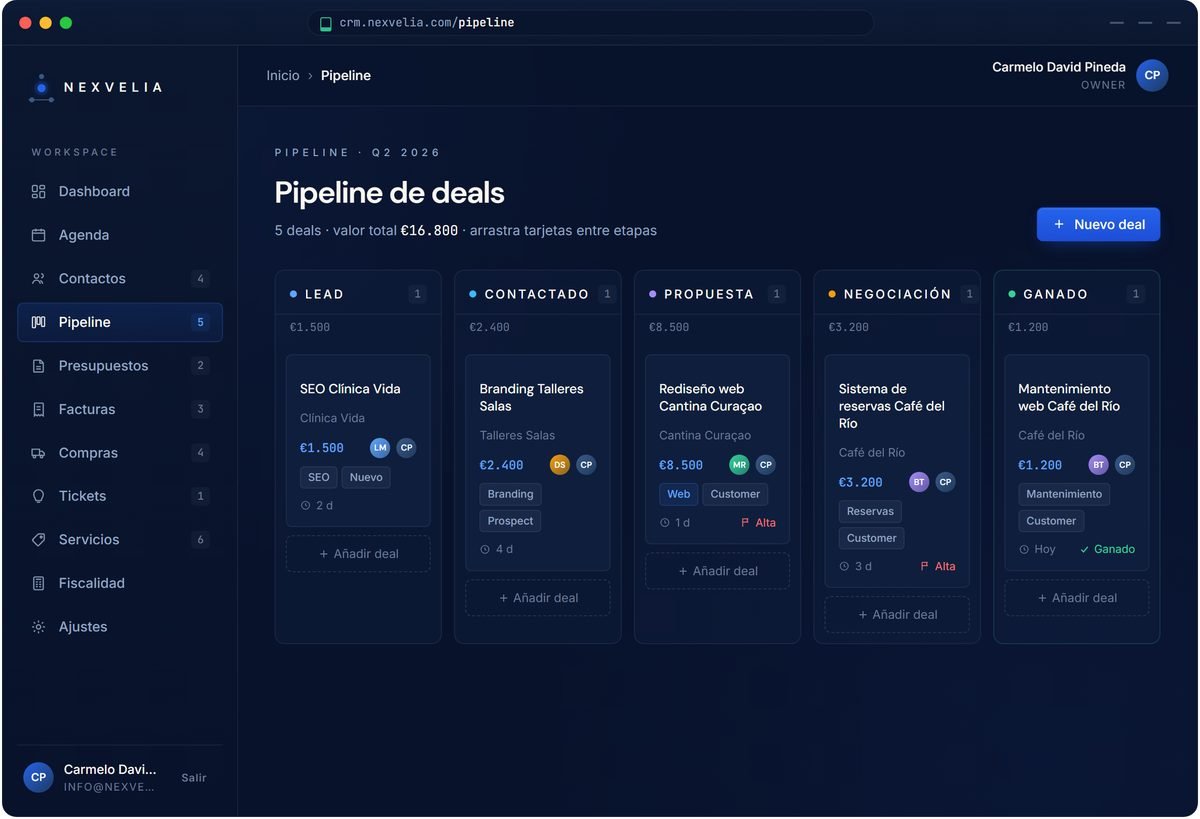Open the SEO Clínica Vida deal card
1200x819 pixels.
point(358,441)
